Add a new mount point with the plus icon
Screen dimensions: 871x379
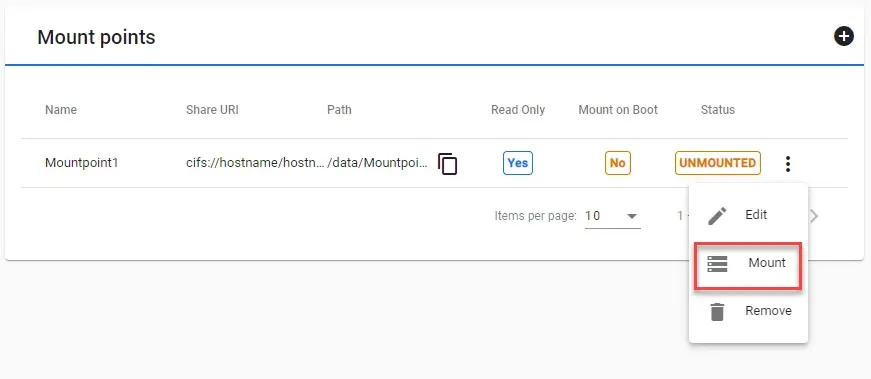tap(843, 37)
